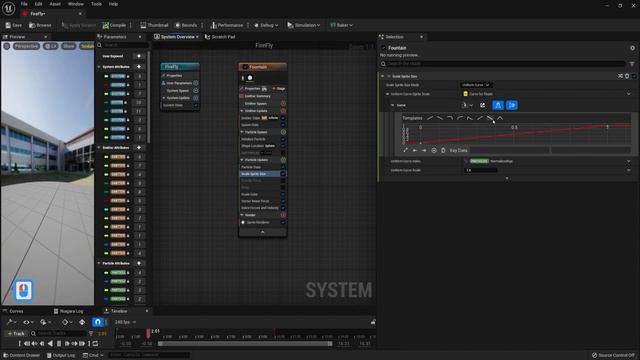
Task: Collapse the Fountain emitter node arrow
Action: pyautogui.click(x=262, y=232)
